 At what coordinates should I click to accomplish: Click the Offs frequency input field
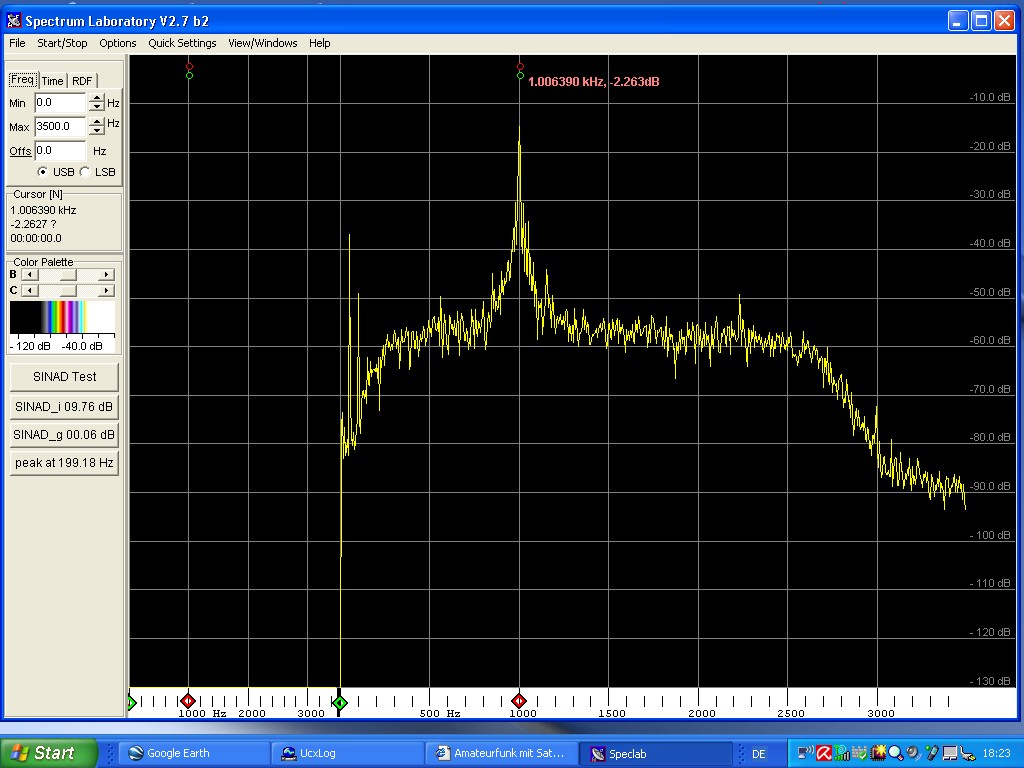(60, 151)
